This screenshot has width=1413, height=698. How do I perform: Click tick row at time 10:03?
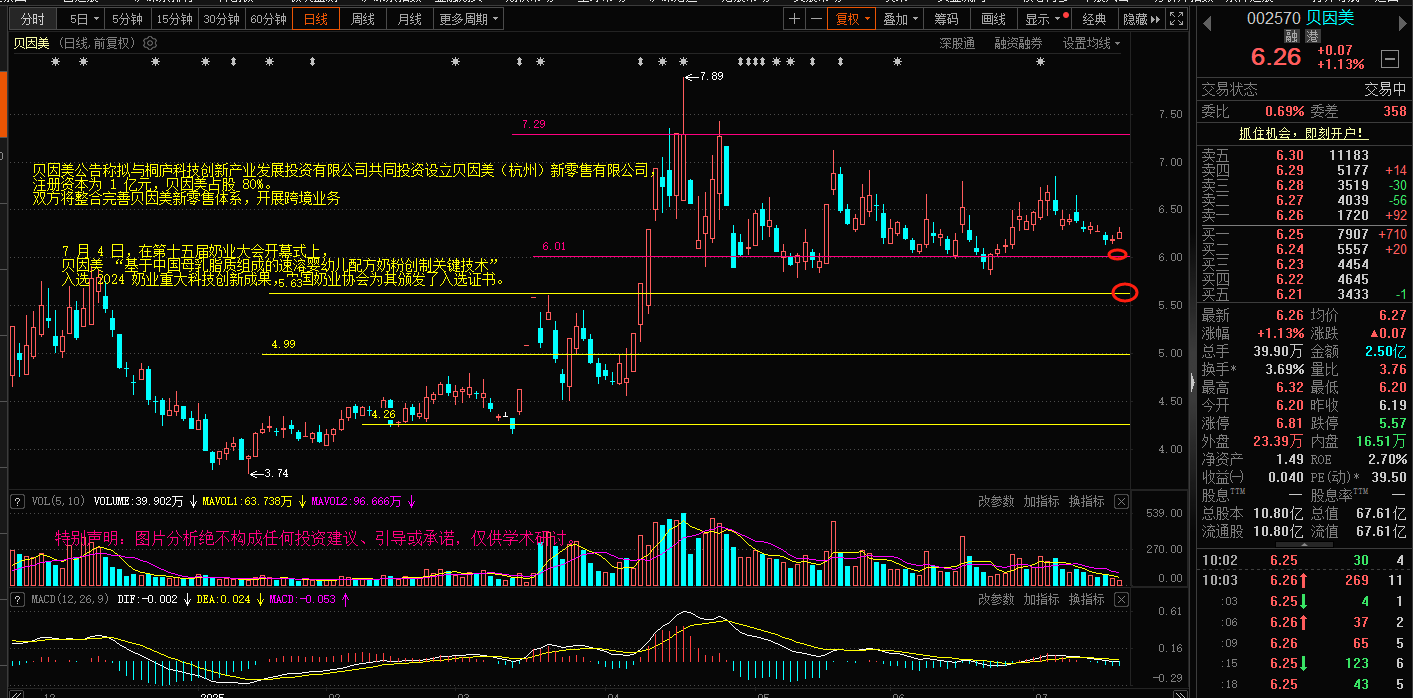[1304, 580]
